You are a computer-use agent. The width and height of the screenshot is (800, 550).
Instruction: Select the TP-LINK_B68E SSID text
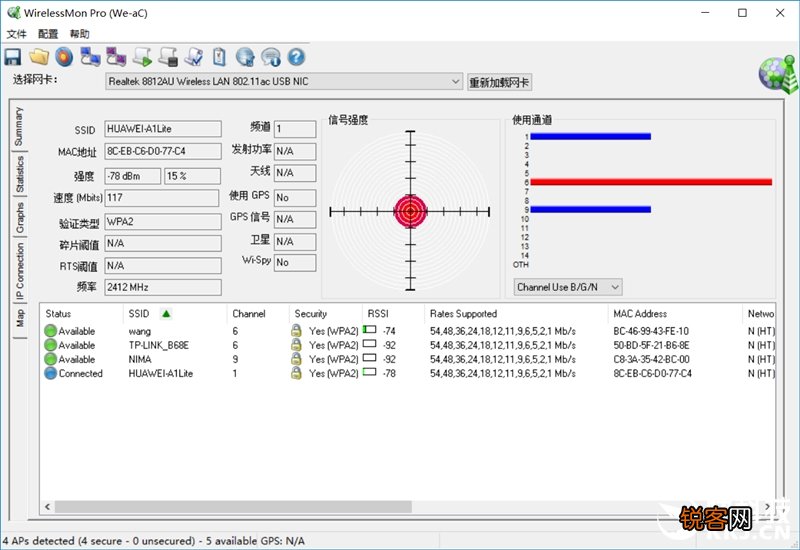pos(159,345)
